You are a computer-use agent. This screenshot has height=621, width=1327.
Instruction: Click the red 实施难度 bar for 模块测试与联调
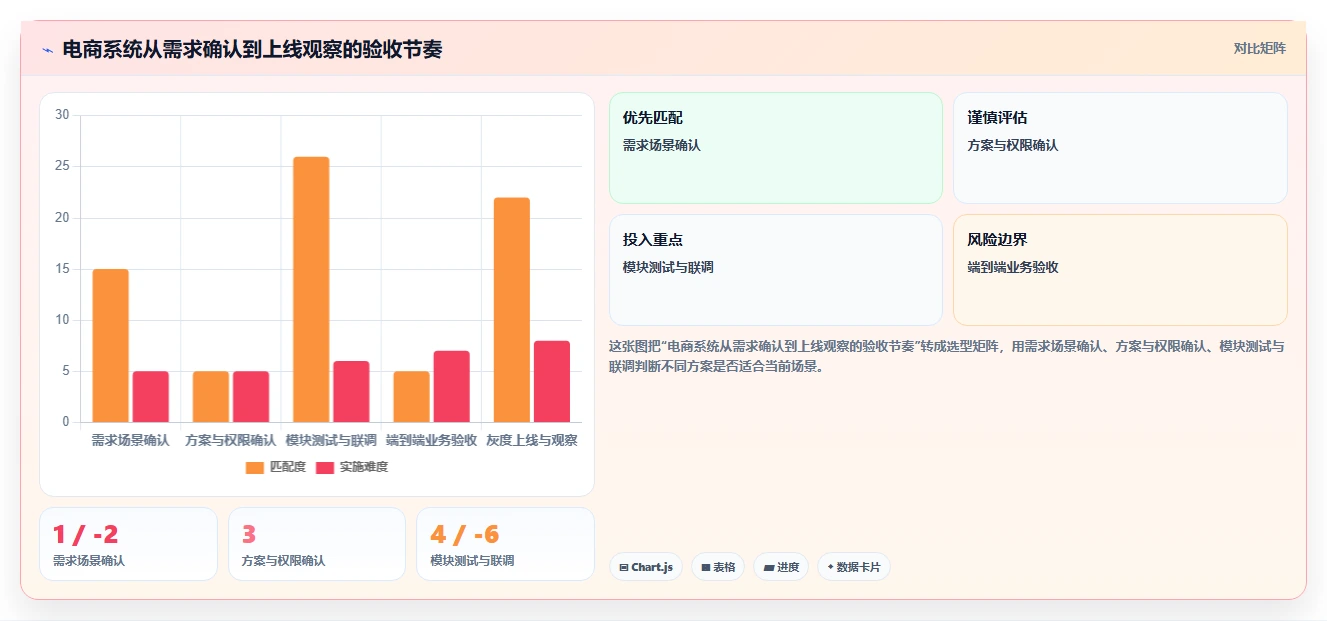point(351,391)
